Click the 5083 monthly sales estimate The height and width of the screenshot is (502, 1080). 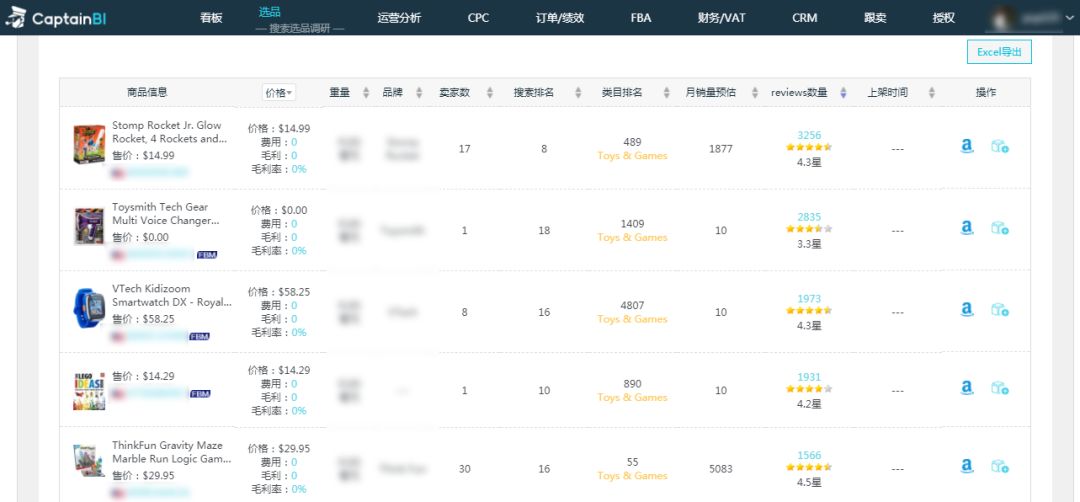(720, 469)
